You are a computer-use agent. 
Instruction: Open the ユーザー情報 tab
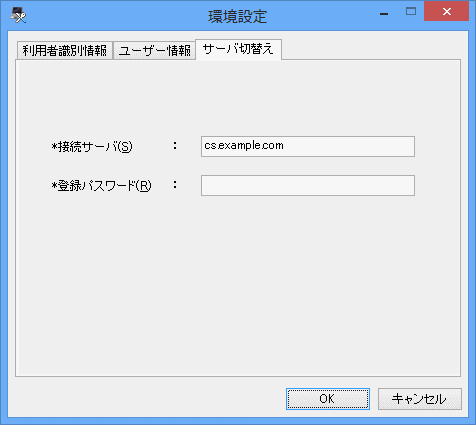[154, 50]
